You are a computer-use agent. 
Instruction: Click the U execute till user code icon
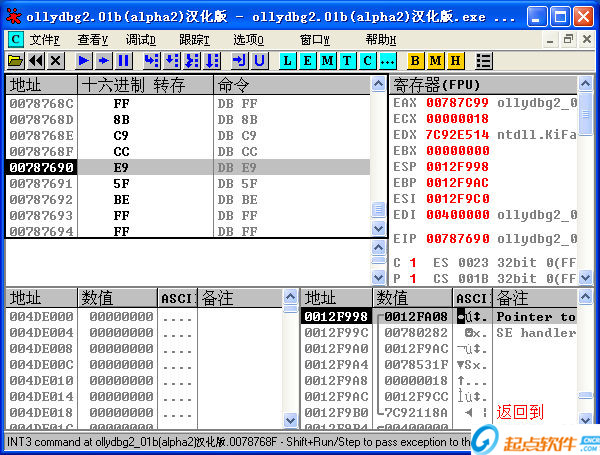point(260,60)
